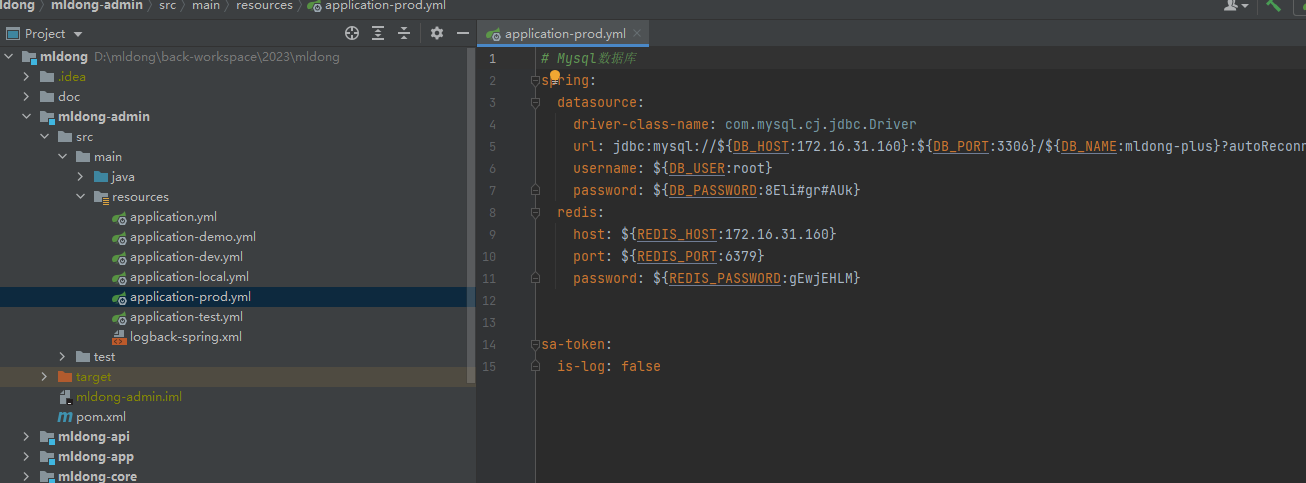Expand the mldong-app module arrow
The height and width of the screenshot is (483, 1306).
(27, 457)
